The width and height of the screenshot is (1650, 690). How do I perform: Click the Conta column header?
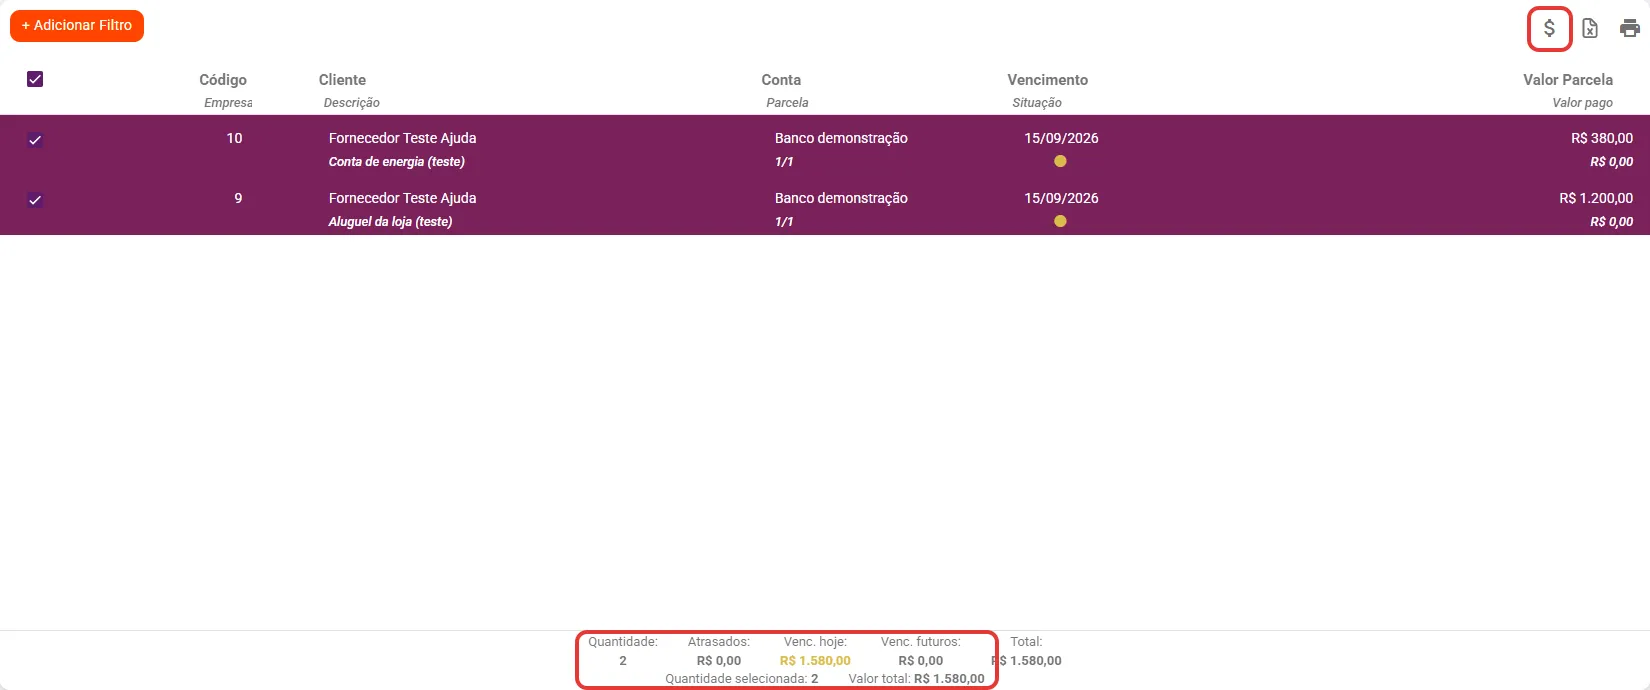781,80
